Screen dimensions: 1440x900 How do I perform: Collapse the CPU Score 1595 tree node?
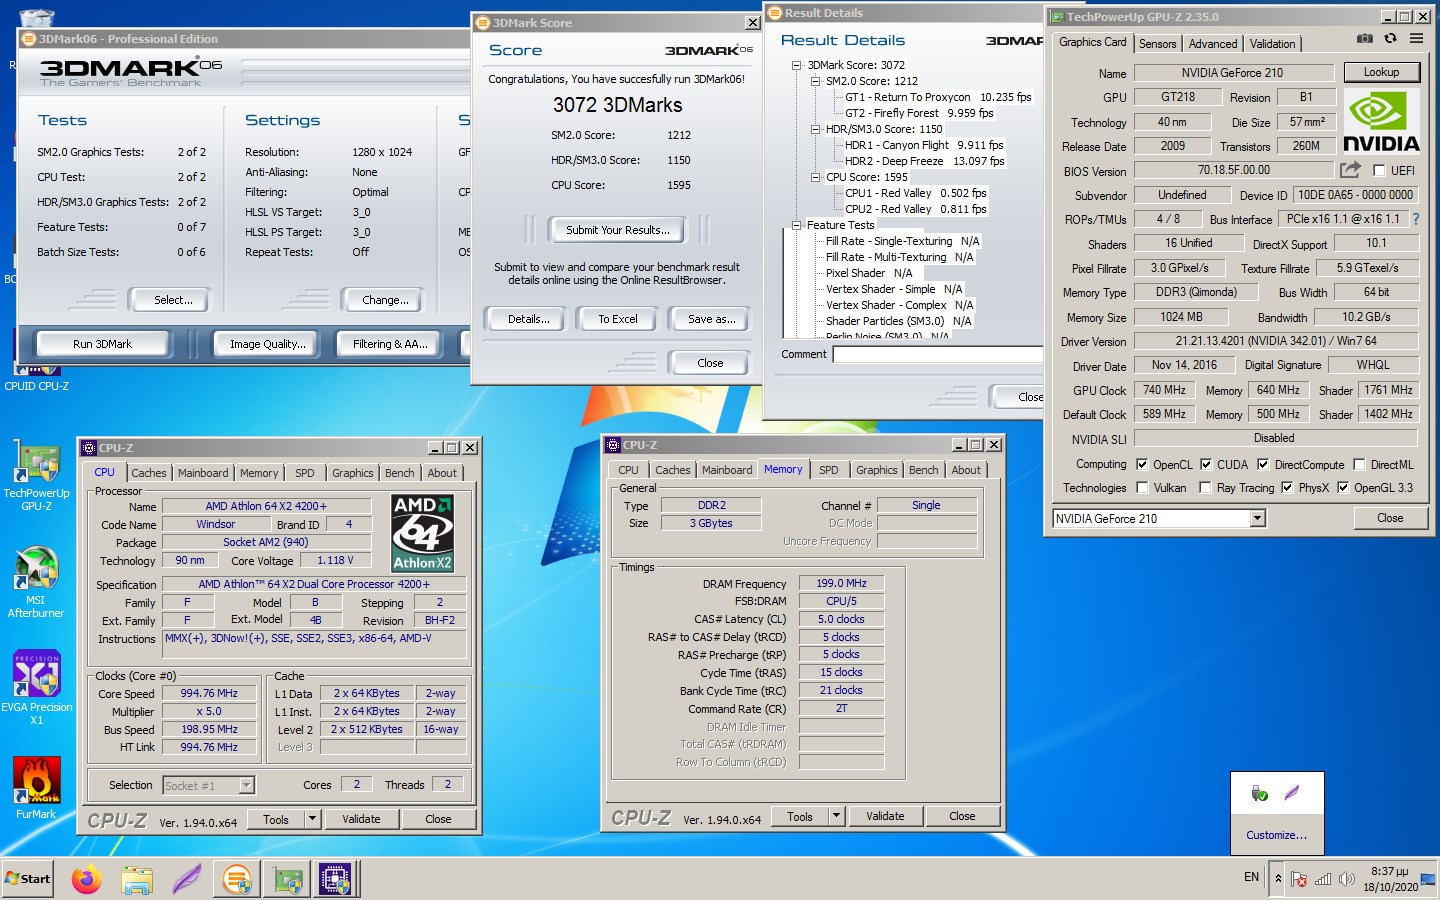pos(815,177)
